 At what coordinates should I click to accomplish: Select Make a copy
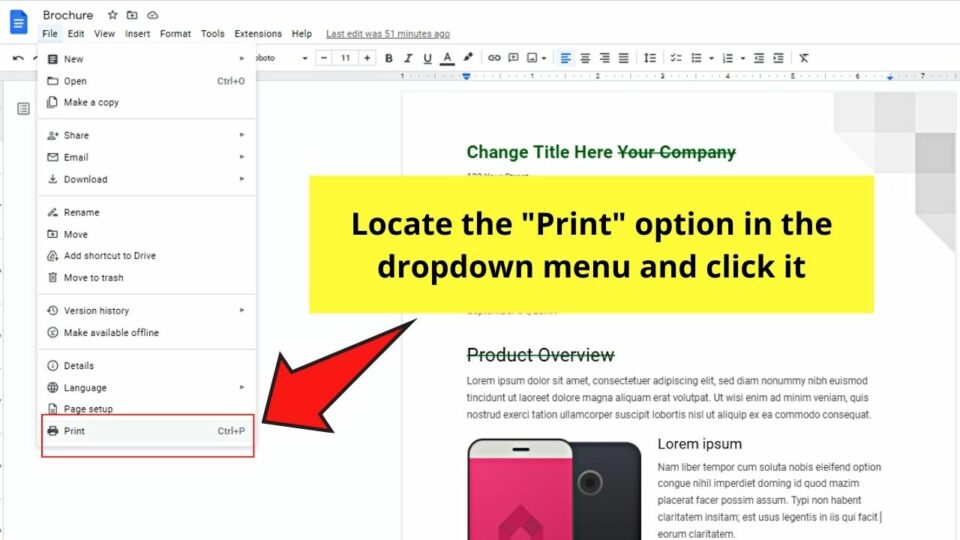(147, 102)
